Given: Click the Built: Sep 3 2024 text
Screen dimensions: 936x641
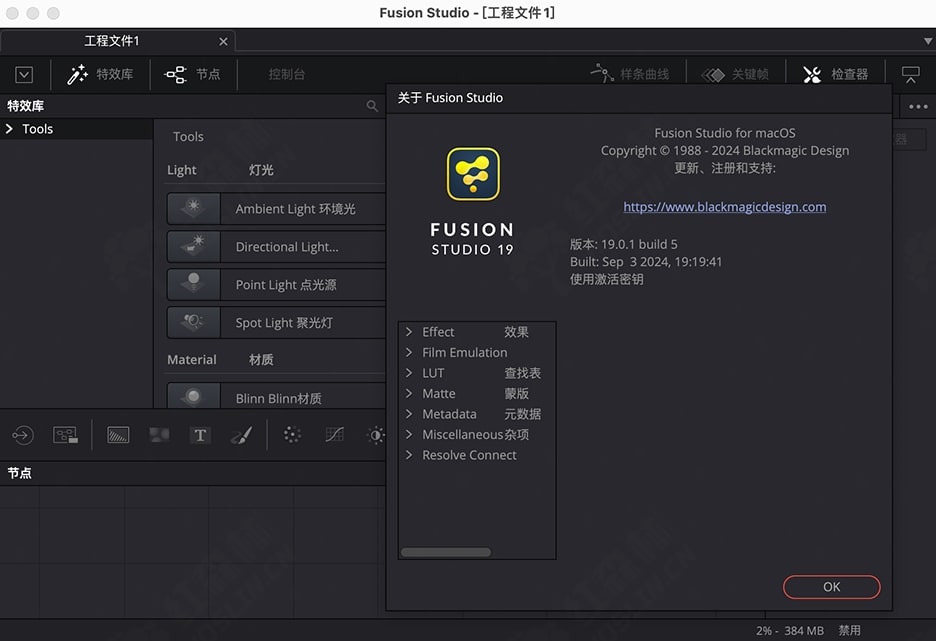Looking at the screenshot, I should pos(646,262).
